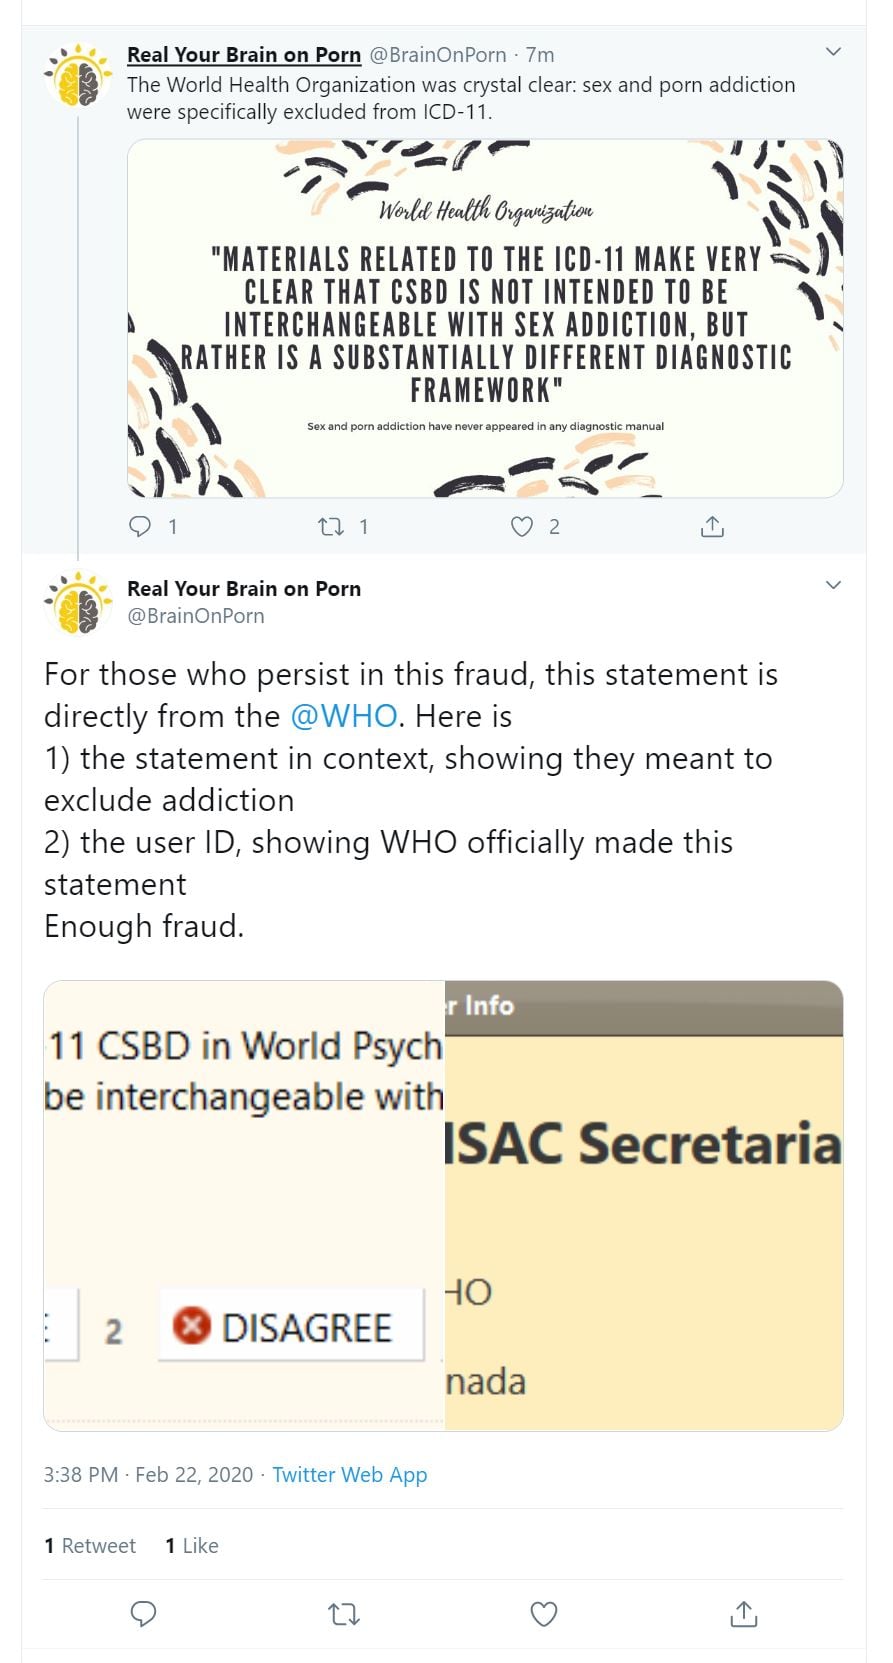Viewport: 893px width, 1663px height.
Task: Open the World Health Organization quote image
Action: point(485,318)
